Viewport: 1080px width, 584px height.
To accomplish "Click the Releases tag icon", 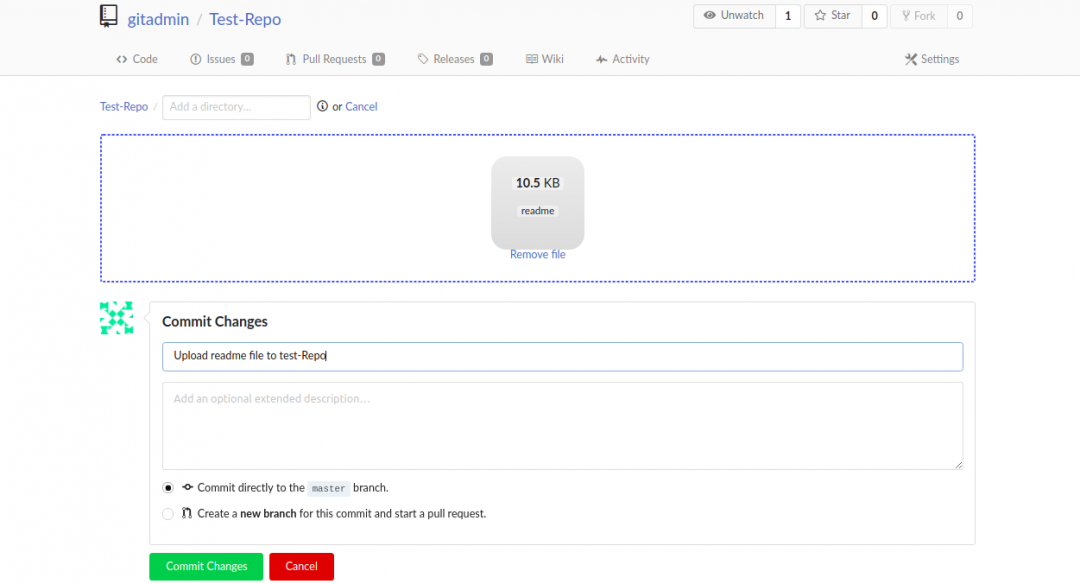I will [x=422, y=59].
